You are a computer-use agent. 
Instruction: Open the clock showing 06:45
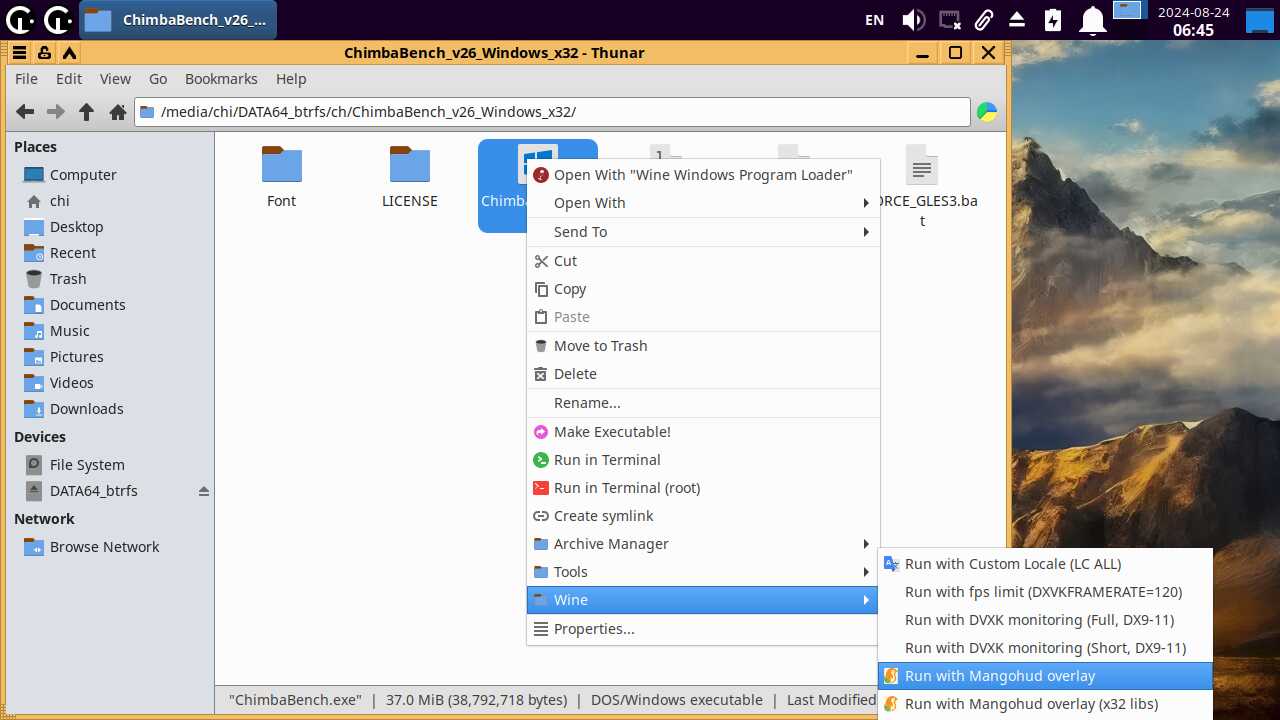1193,21
